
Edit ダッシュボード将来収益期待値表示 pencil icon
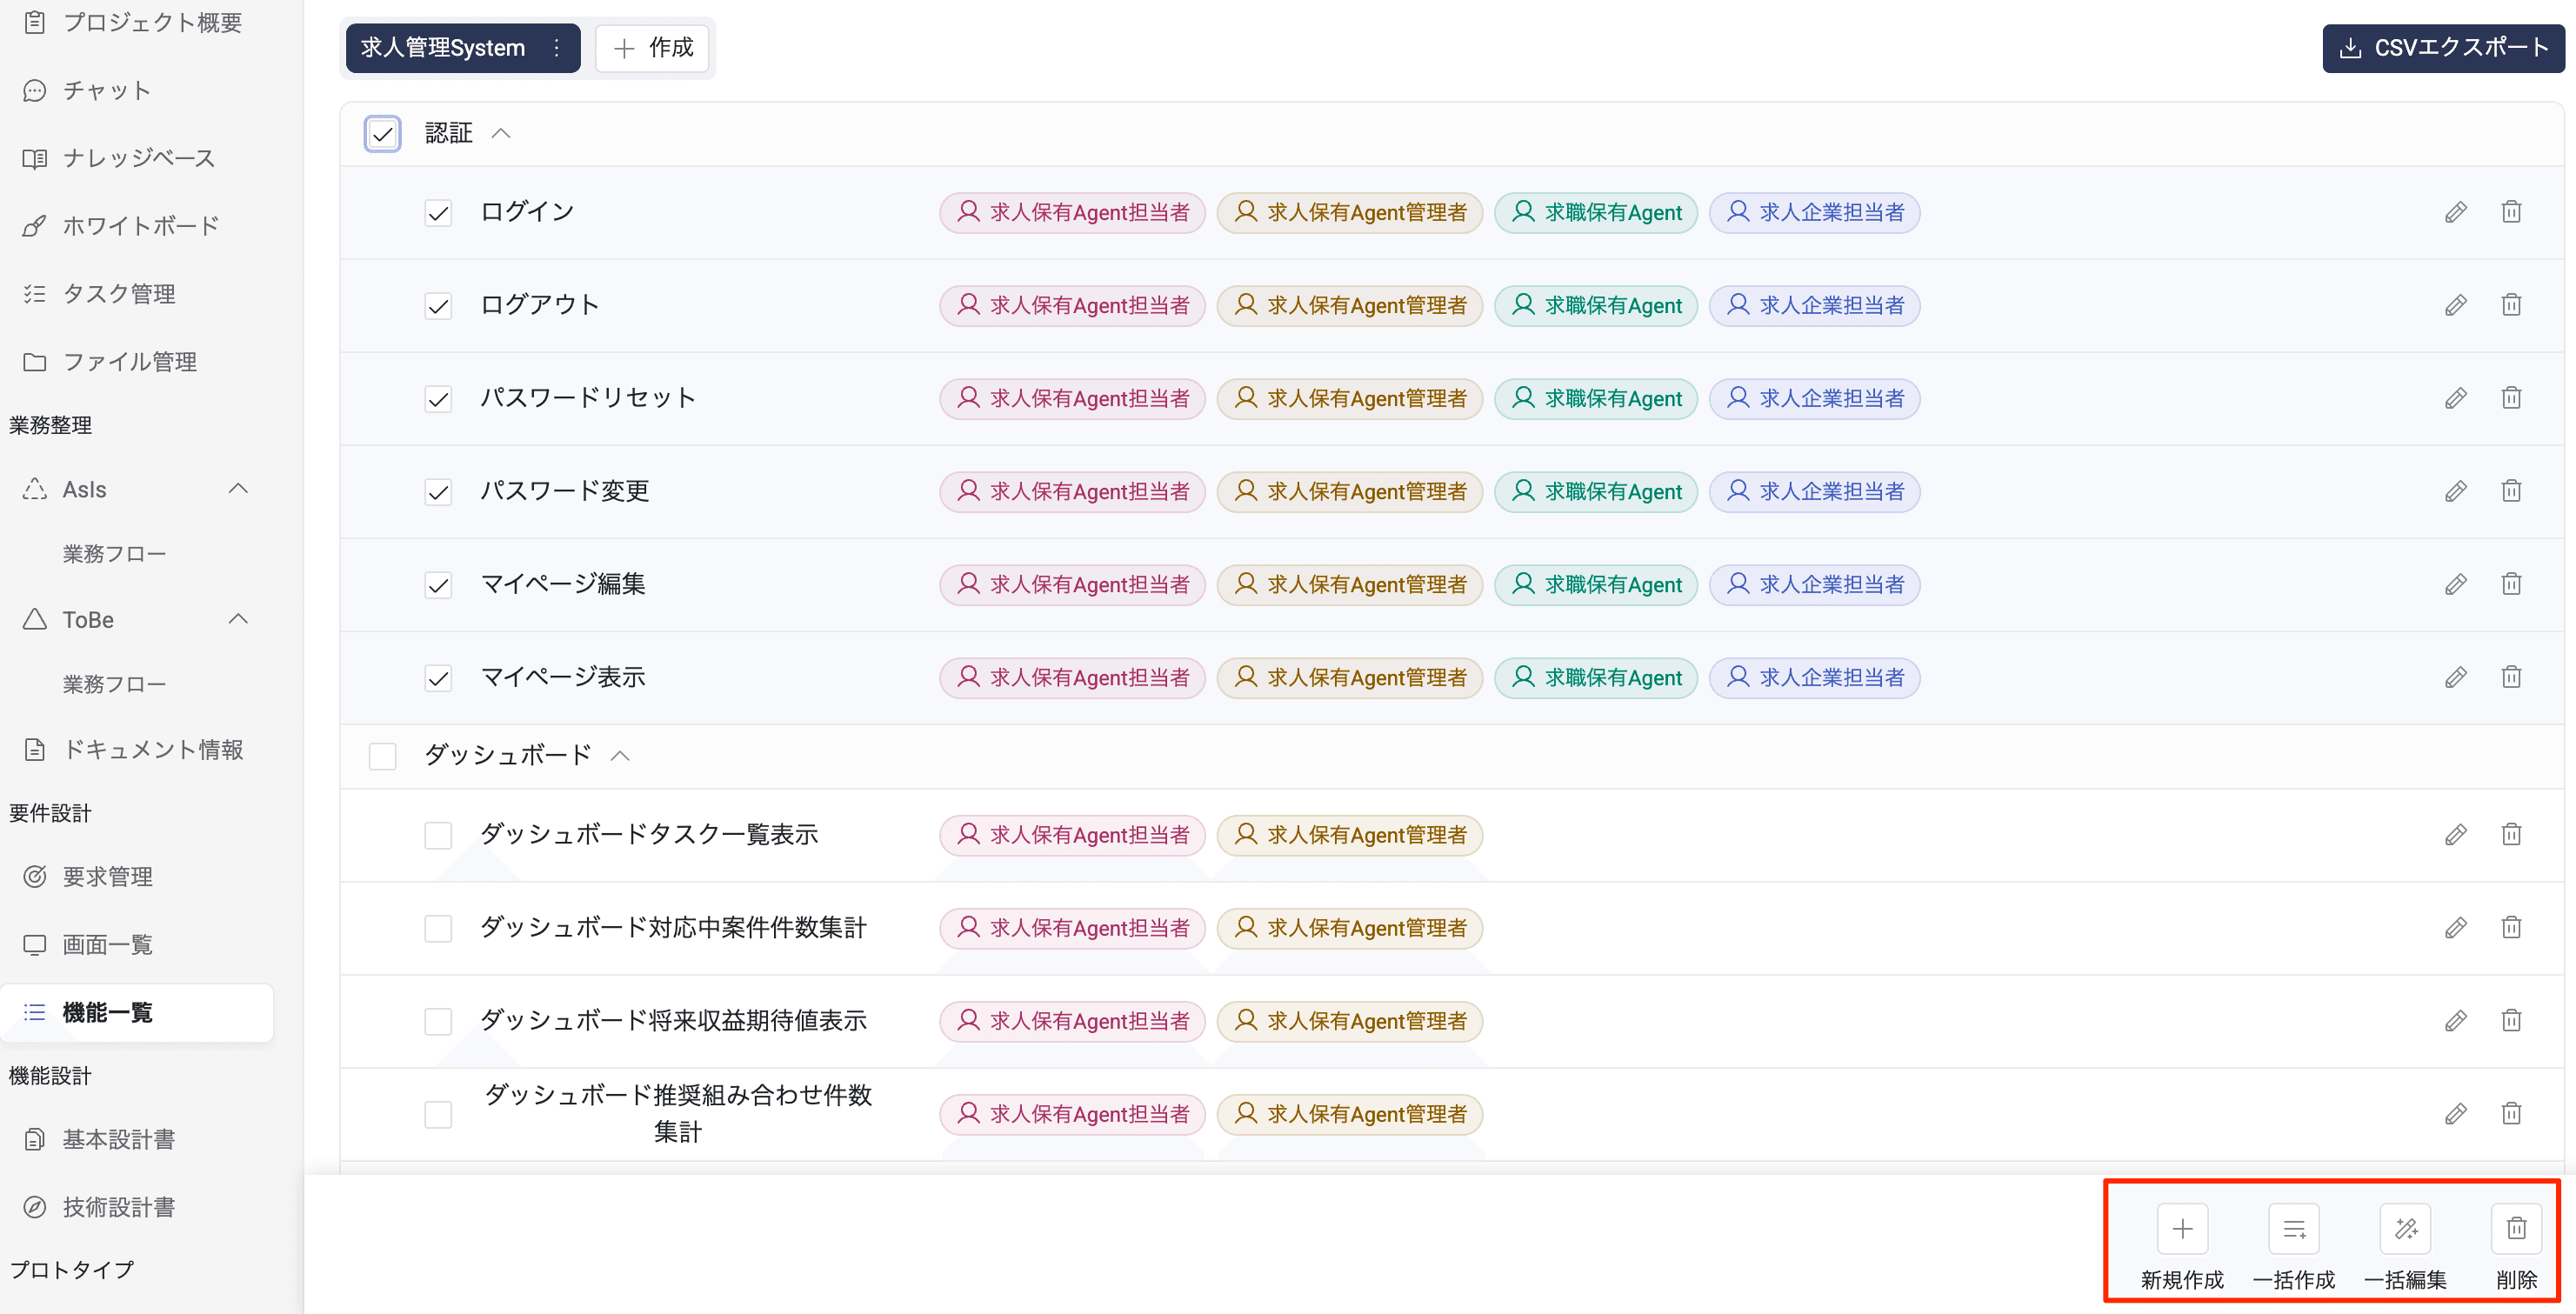(2456, 1020)
